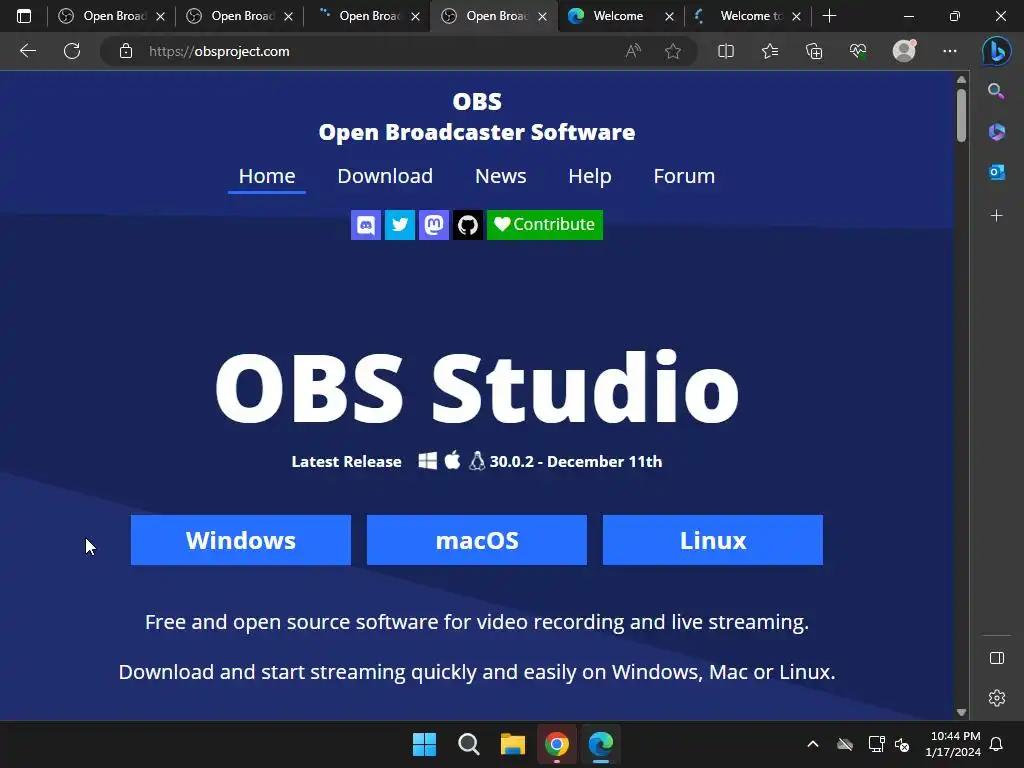Viewport: 1024px width, 768px height.
Task: Open the News nav item
Action: 500,176
